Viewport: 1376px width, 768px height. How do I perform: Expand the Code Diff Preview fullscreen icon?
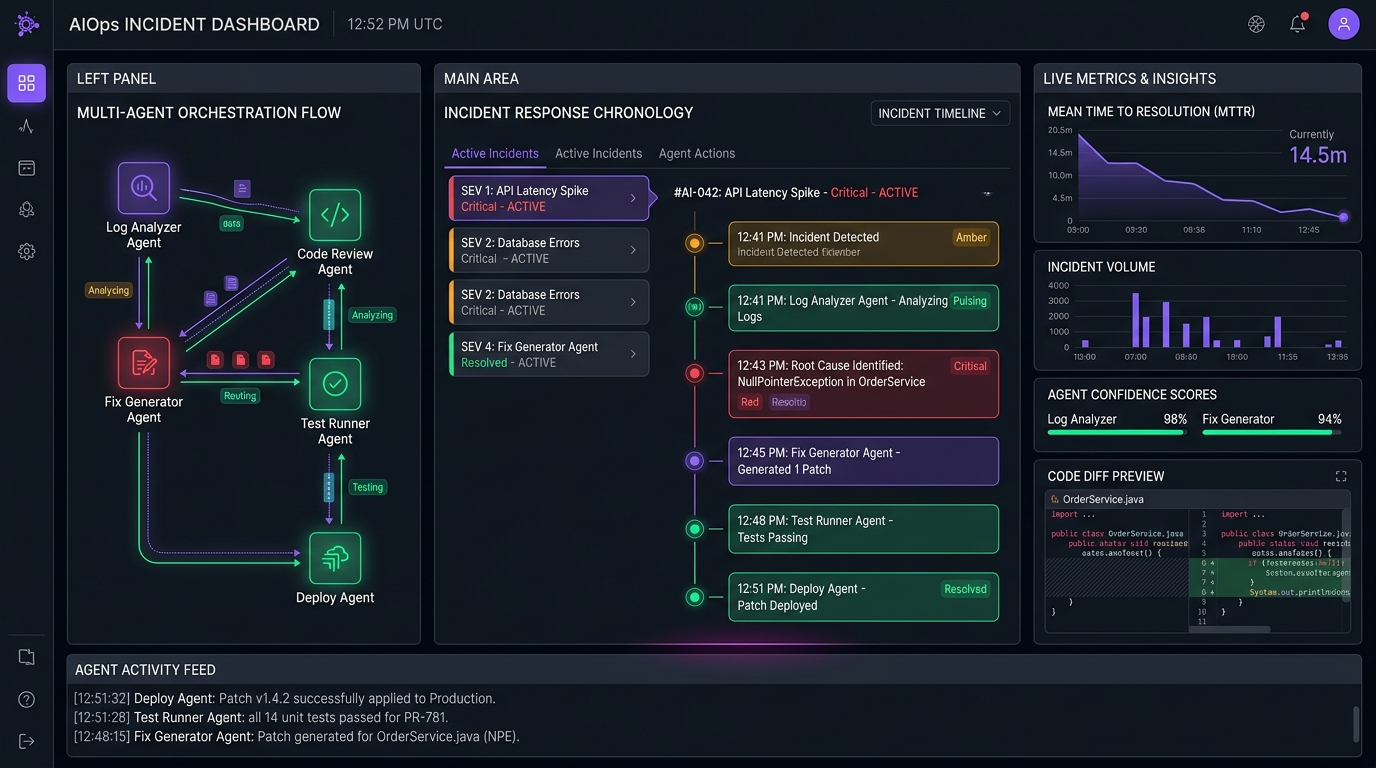coord(1341,476)
